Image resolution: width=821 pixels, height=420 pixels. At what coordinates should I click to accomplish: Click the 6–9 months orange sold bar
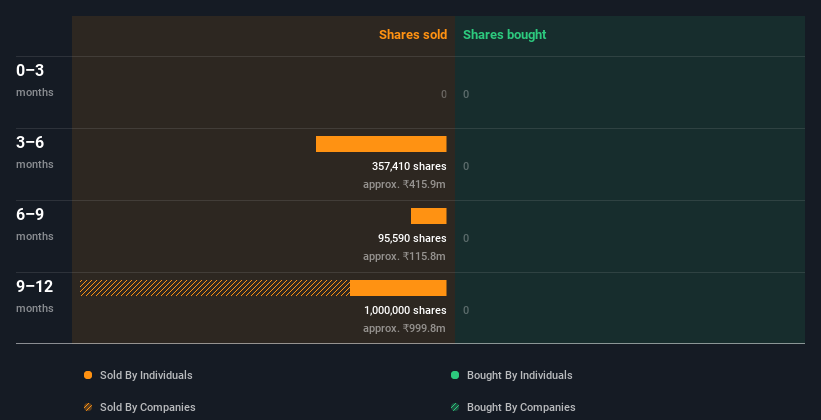pos(429,216)
